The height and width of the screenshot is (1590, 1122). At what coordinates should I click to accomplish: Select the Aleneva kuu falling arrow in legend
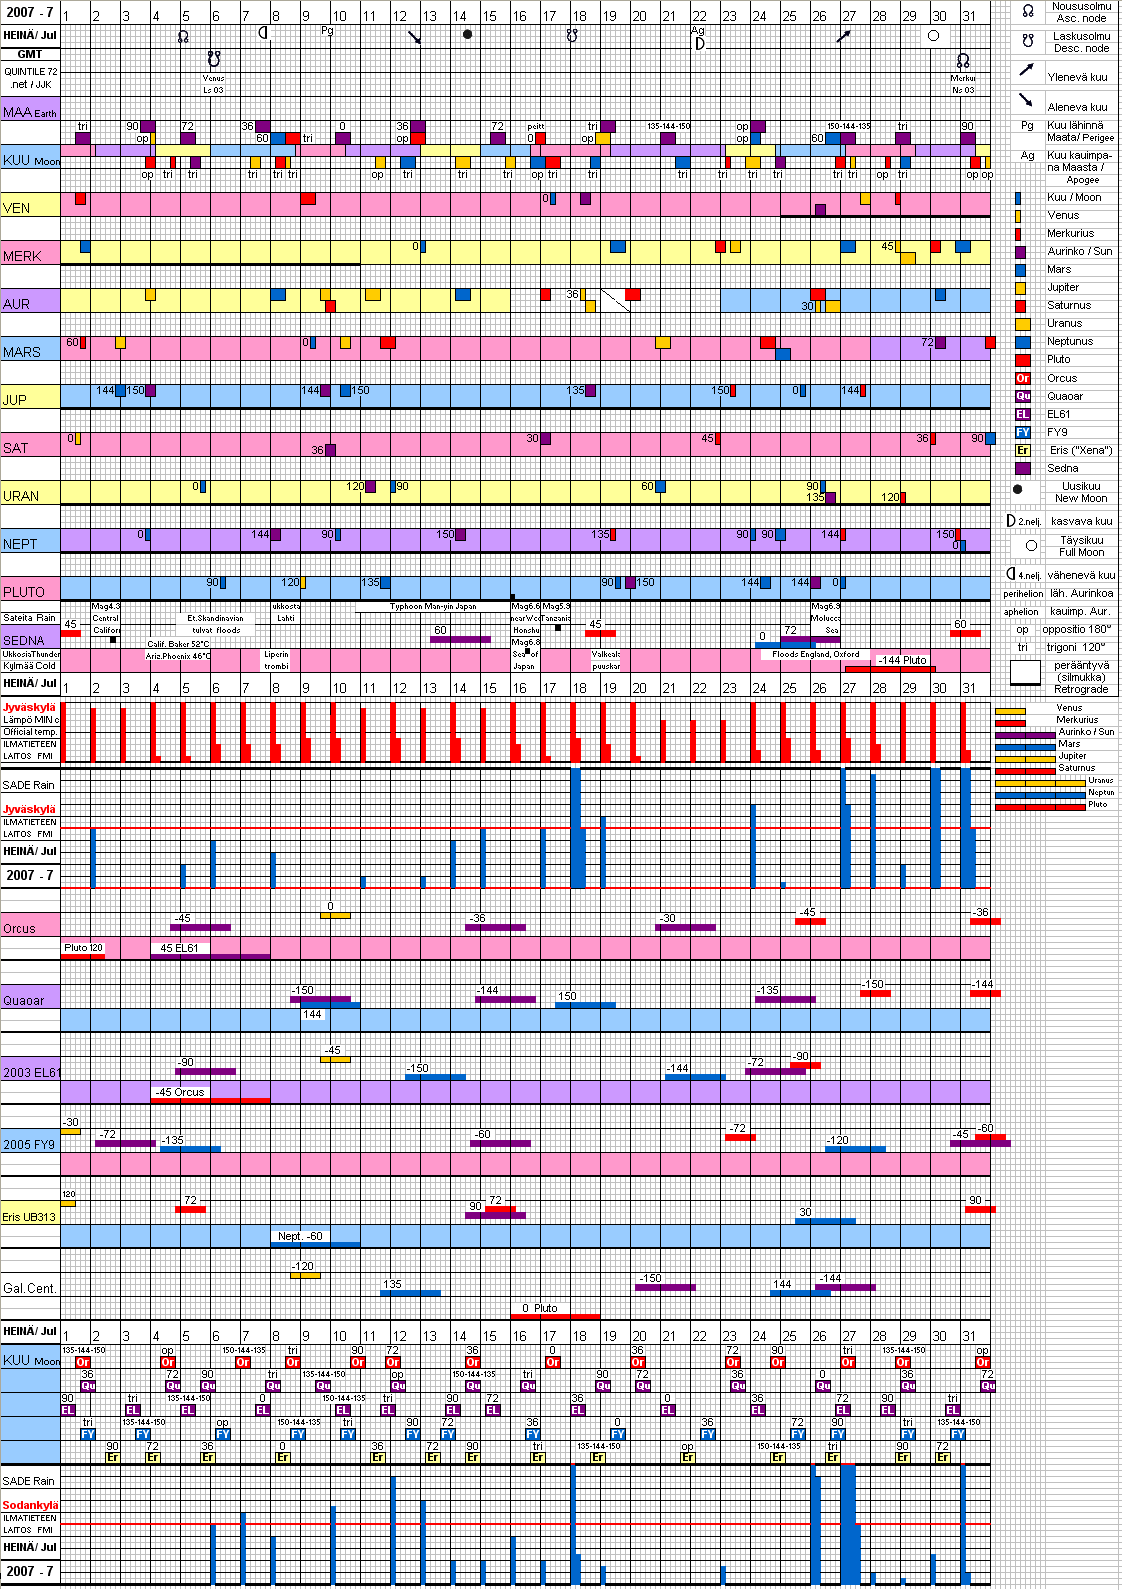point(1026,100)
